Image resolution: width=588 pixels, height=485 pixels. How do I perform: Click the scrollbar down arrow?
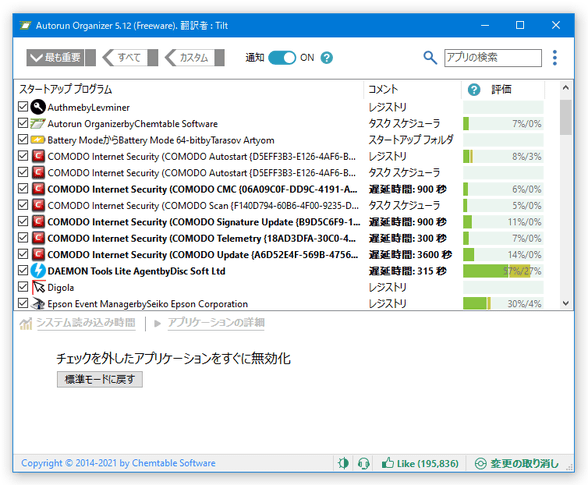566,303
